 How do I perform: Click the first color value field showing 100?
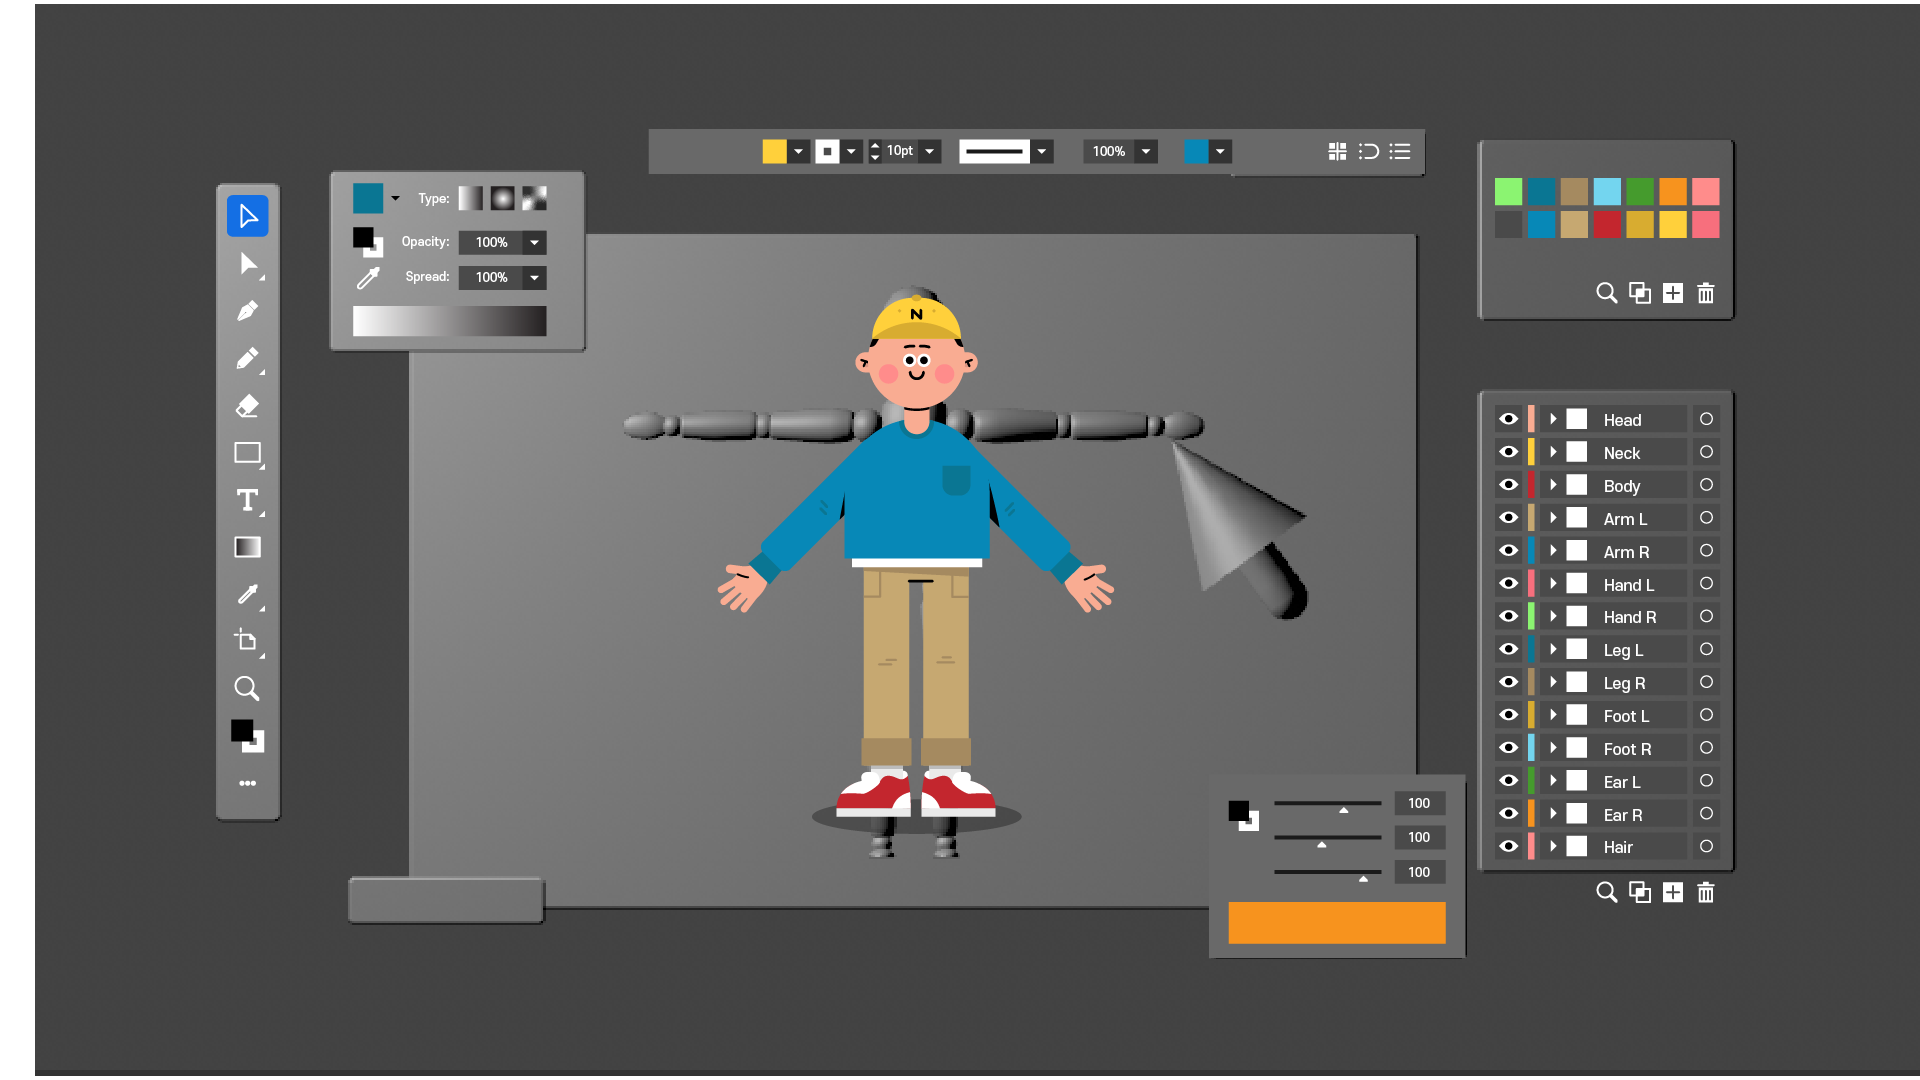[1419, 803]
